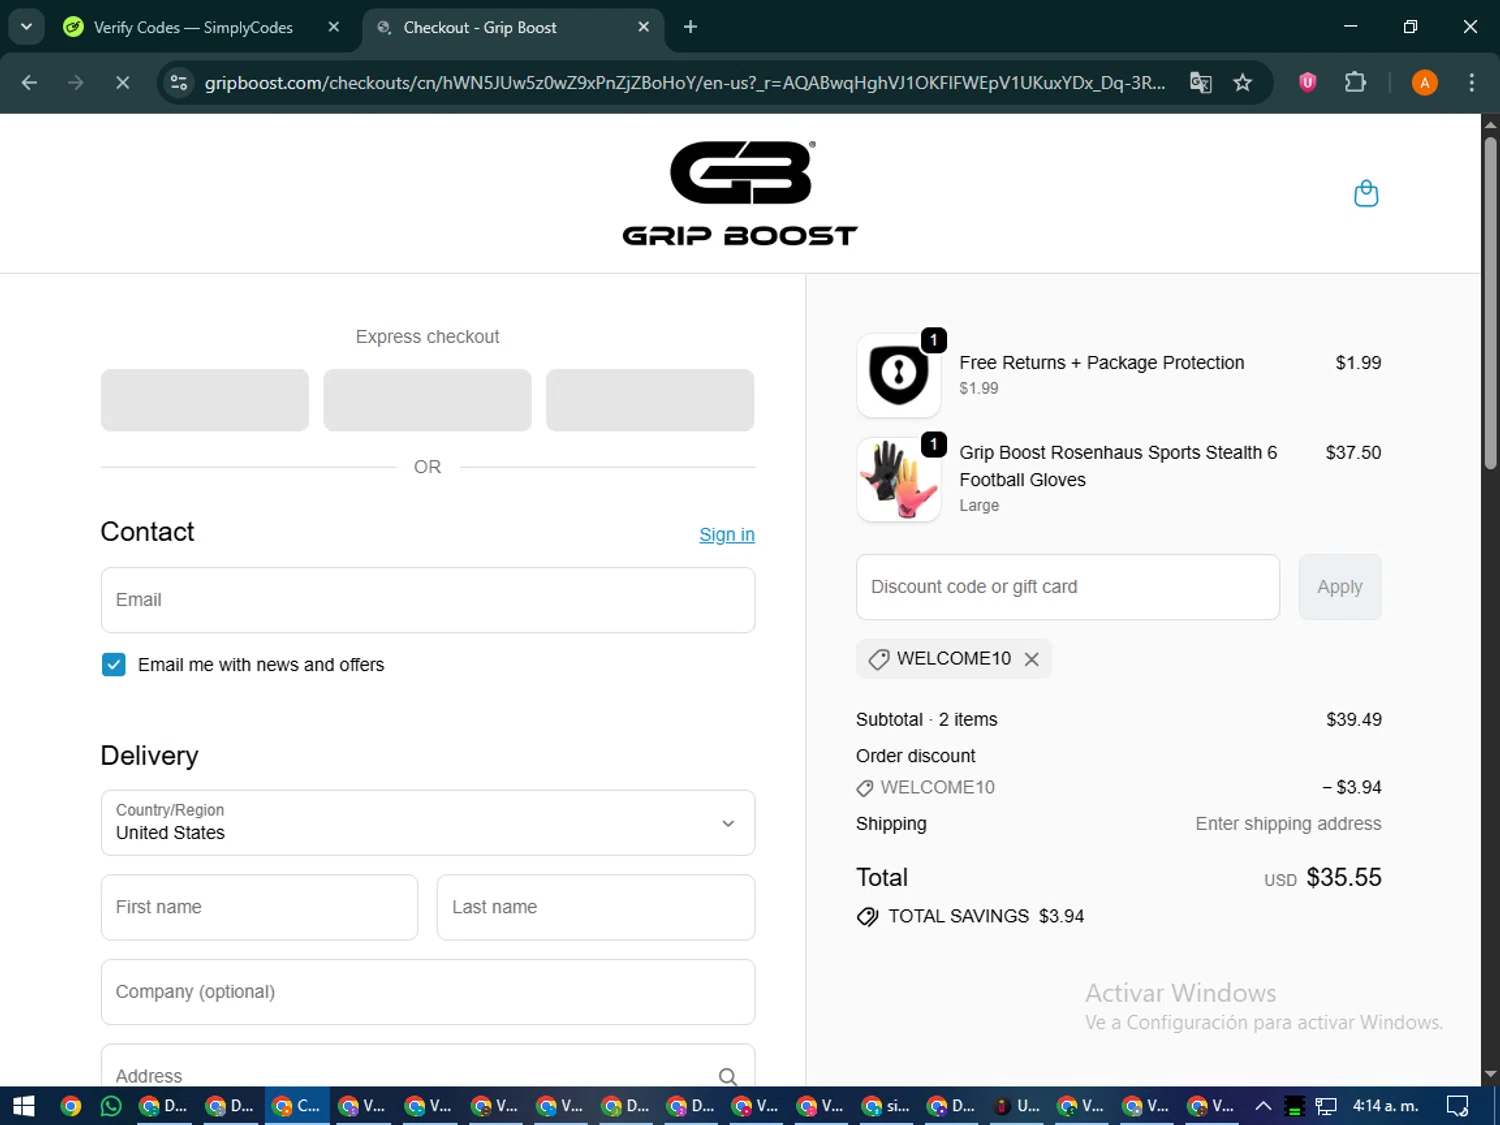This screenshot has width=1500, height=1125.
Task: Open the cart bag icon
Action: 1366,193
